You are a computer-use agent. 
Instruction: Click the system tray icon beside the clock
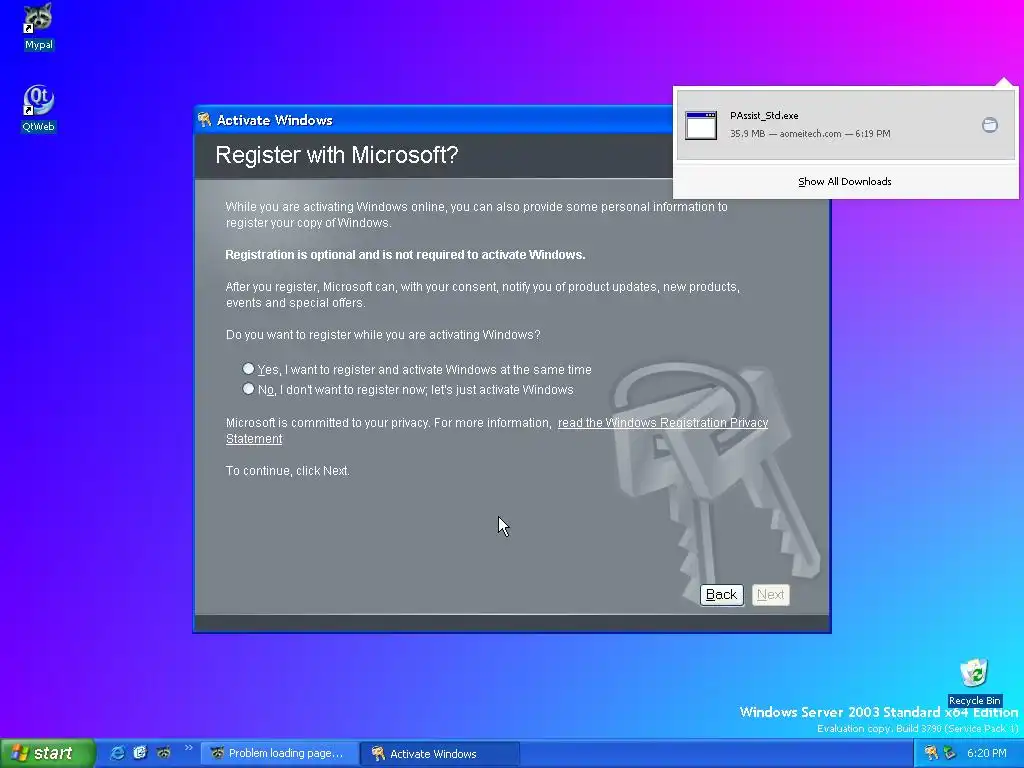(x=950, y=753)
